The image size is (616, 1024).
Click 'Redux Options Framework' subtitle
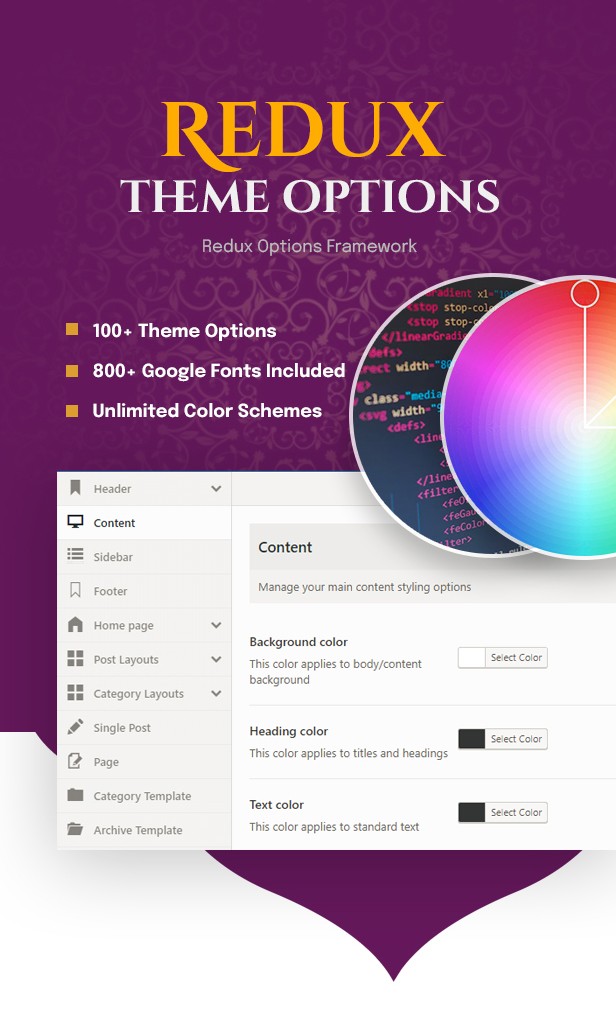pyautogui.click(x=309, y=246)
